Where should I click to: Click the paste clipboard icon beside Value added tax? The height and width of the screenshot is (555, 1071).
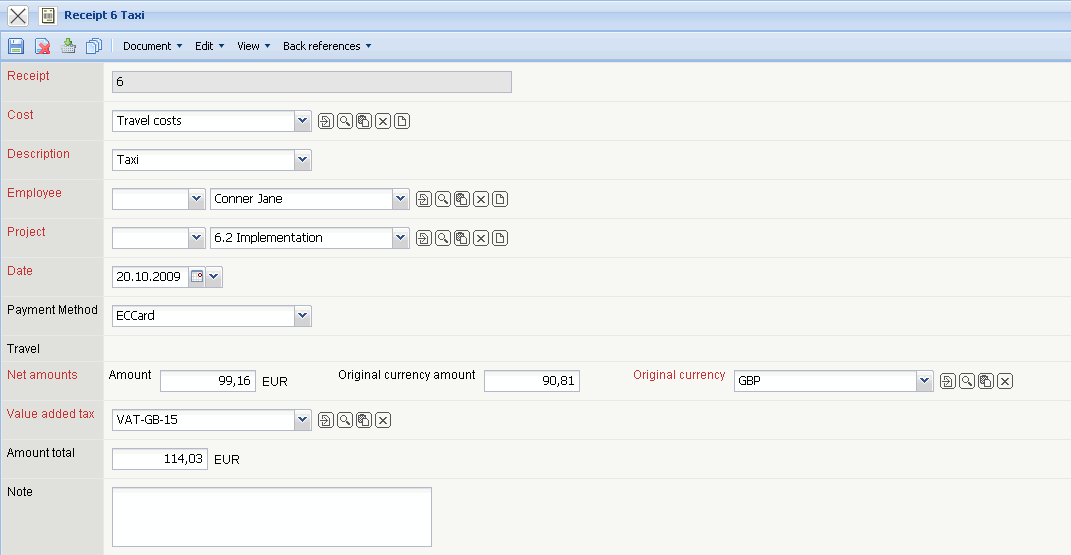pos(364,420)
